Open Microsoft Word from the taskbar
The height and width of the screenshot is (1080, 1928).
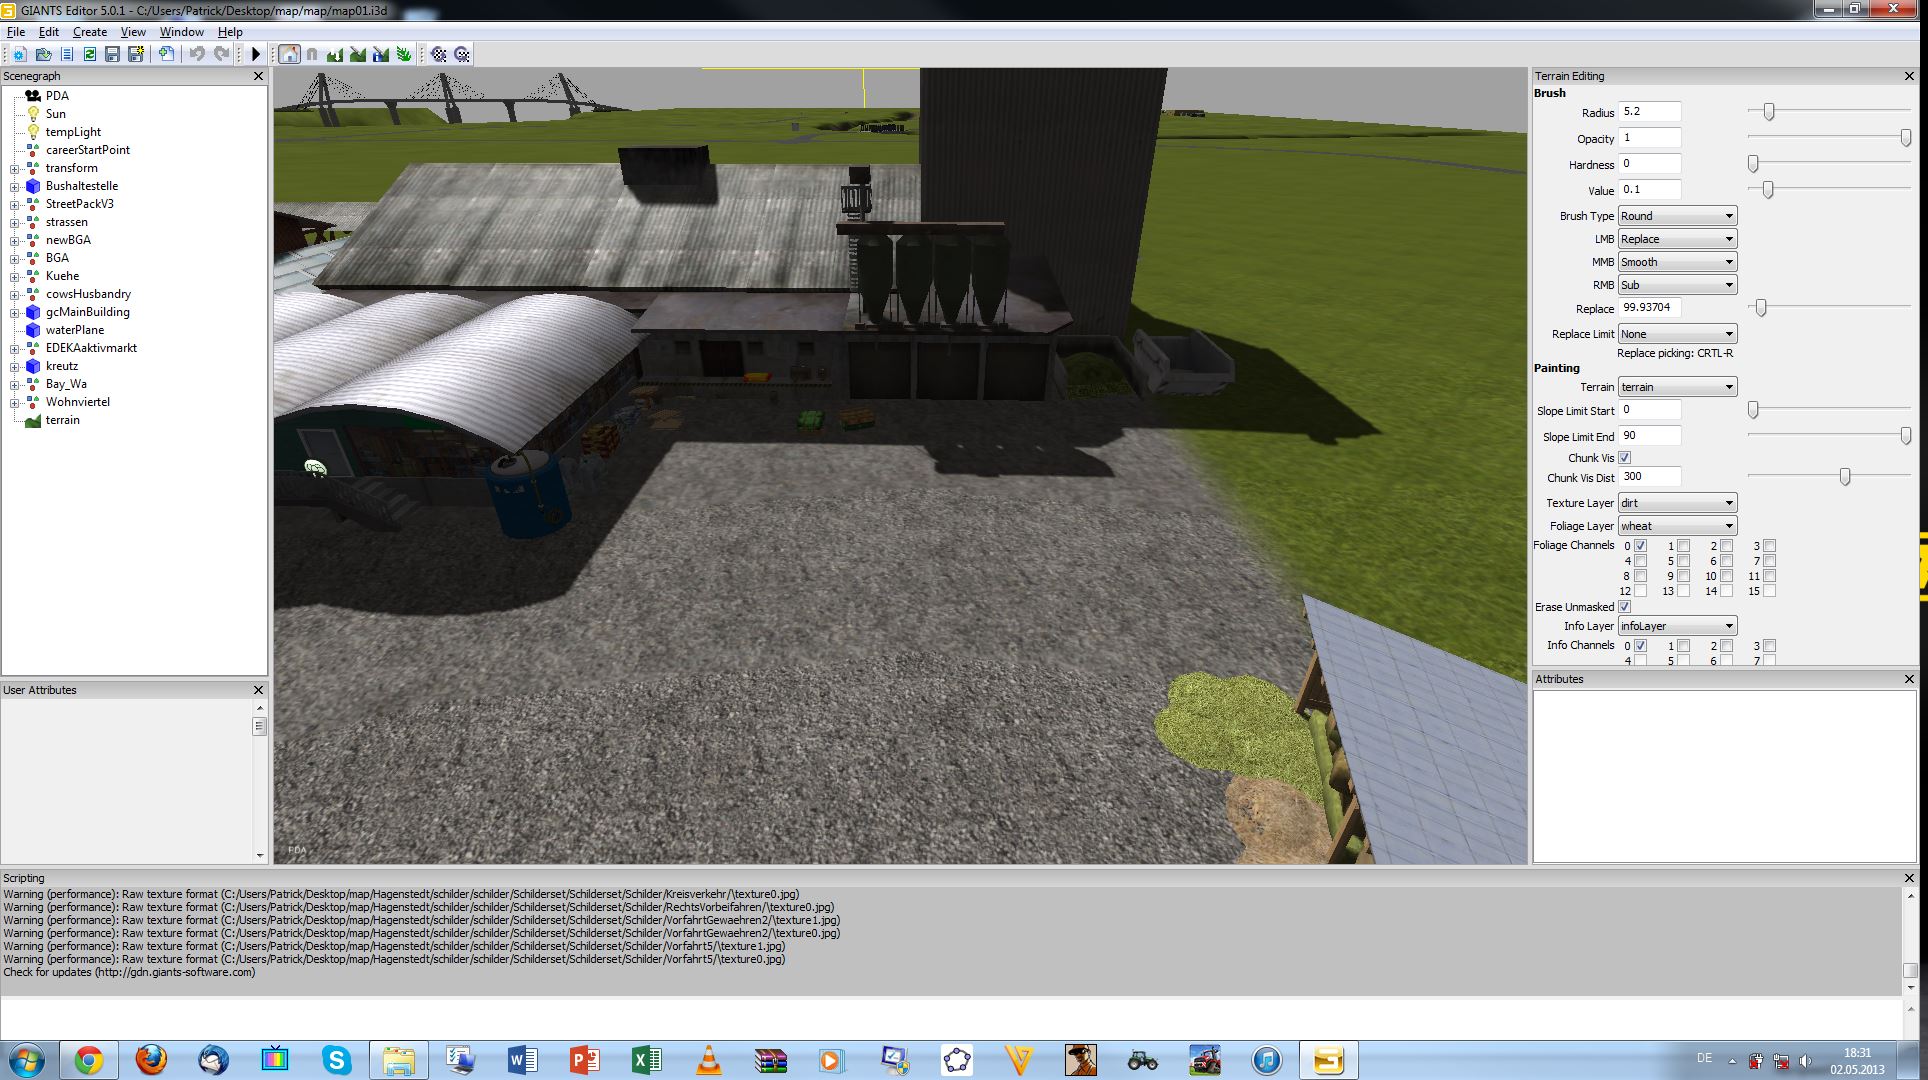pos(523,1060)
